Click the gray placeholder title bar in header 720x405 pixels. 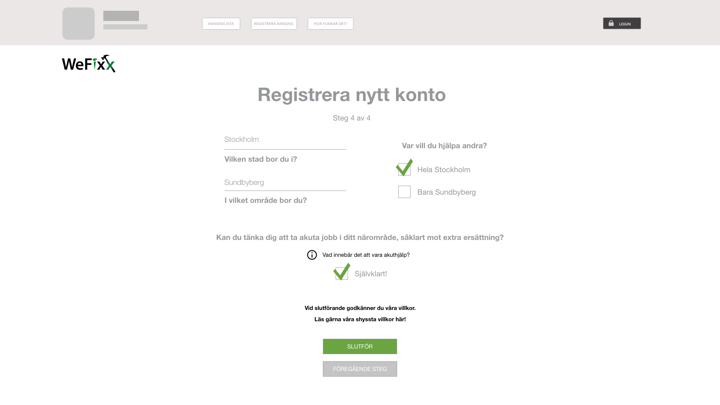(x=121, y=16)
